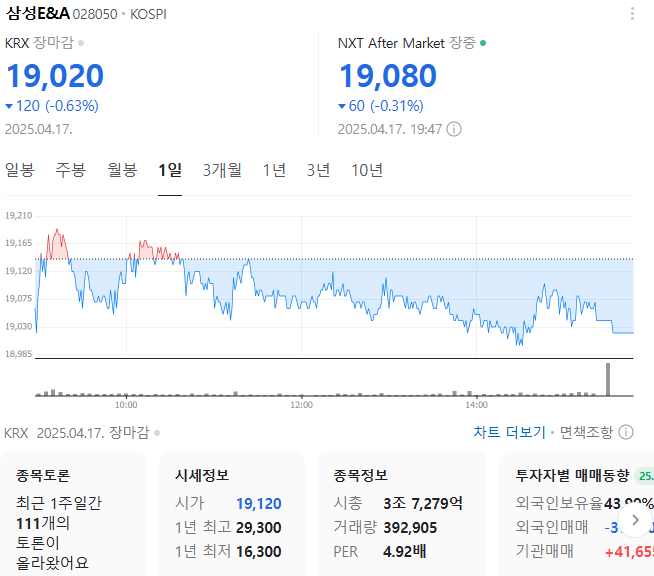Click the 19,210 price axis label

point(18,216)
